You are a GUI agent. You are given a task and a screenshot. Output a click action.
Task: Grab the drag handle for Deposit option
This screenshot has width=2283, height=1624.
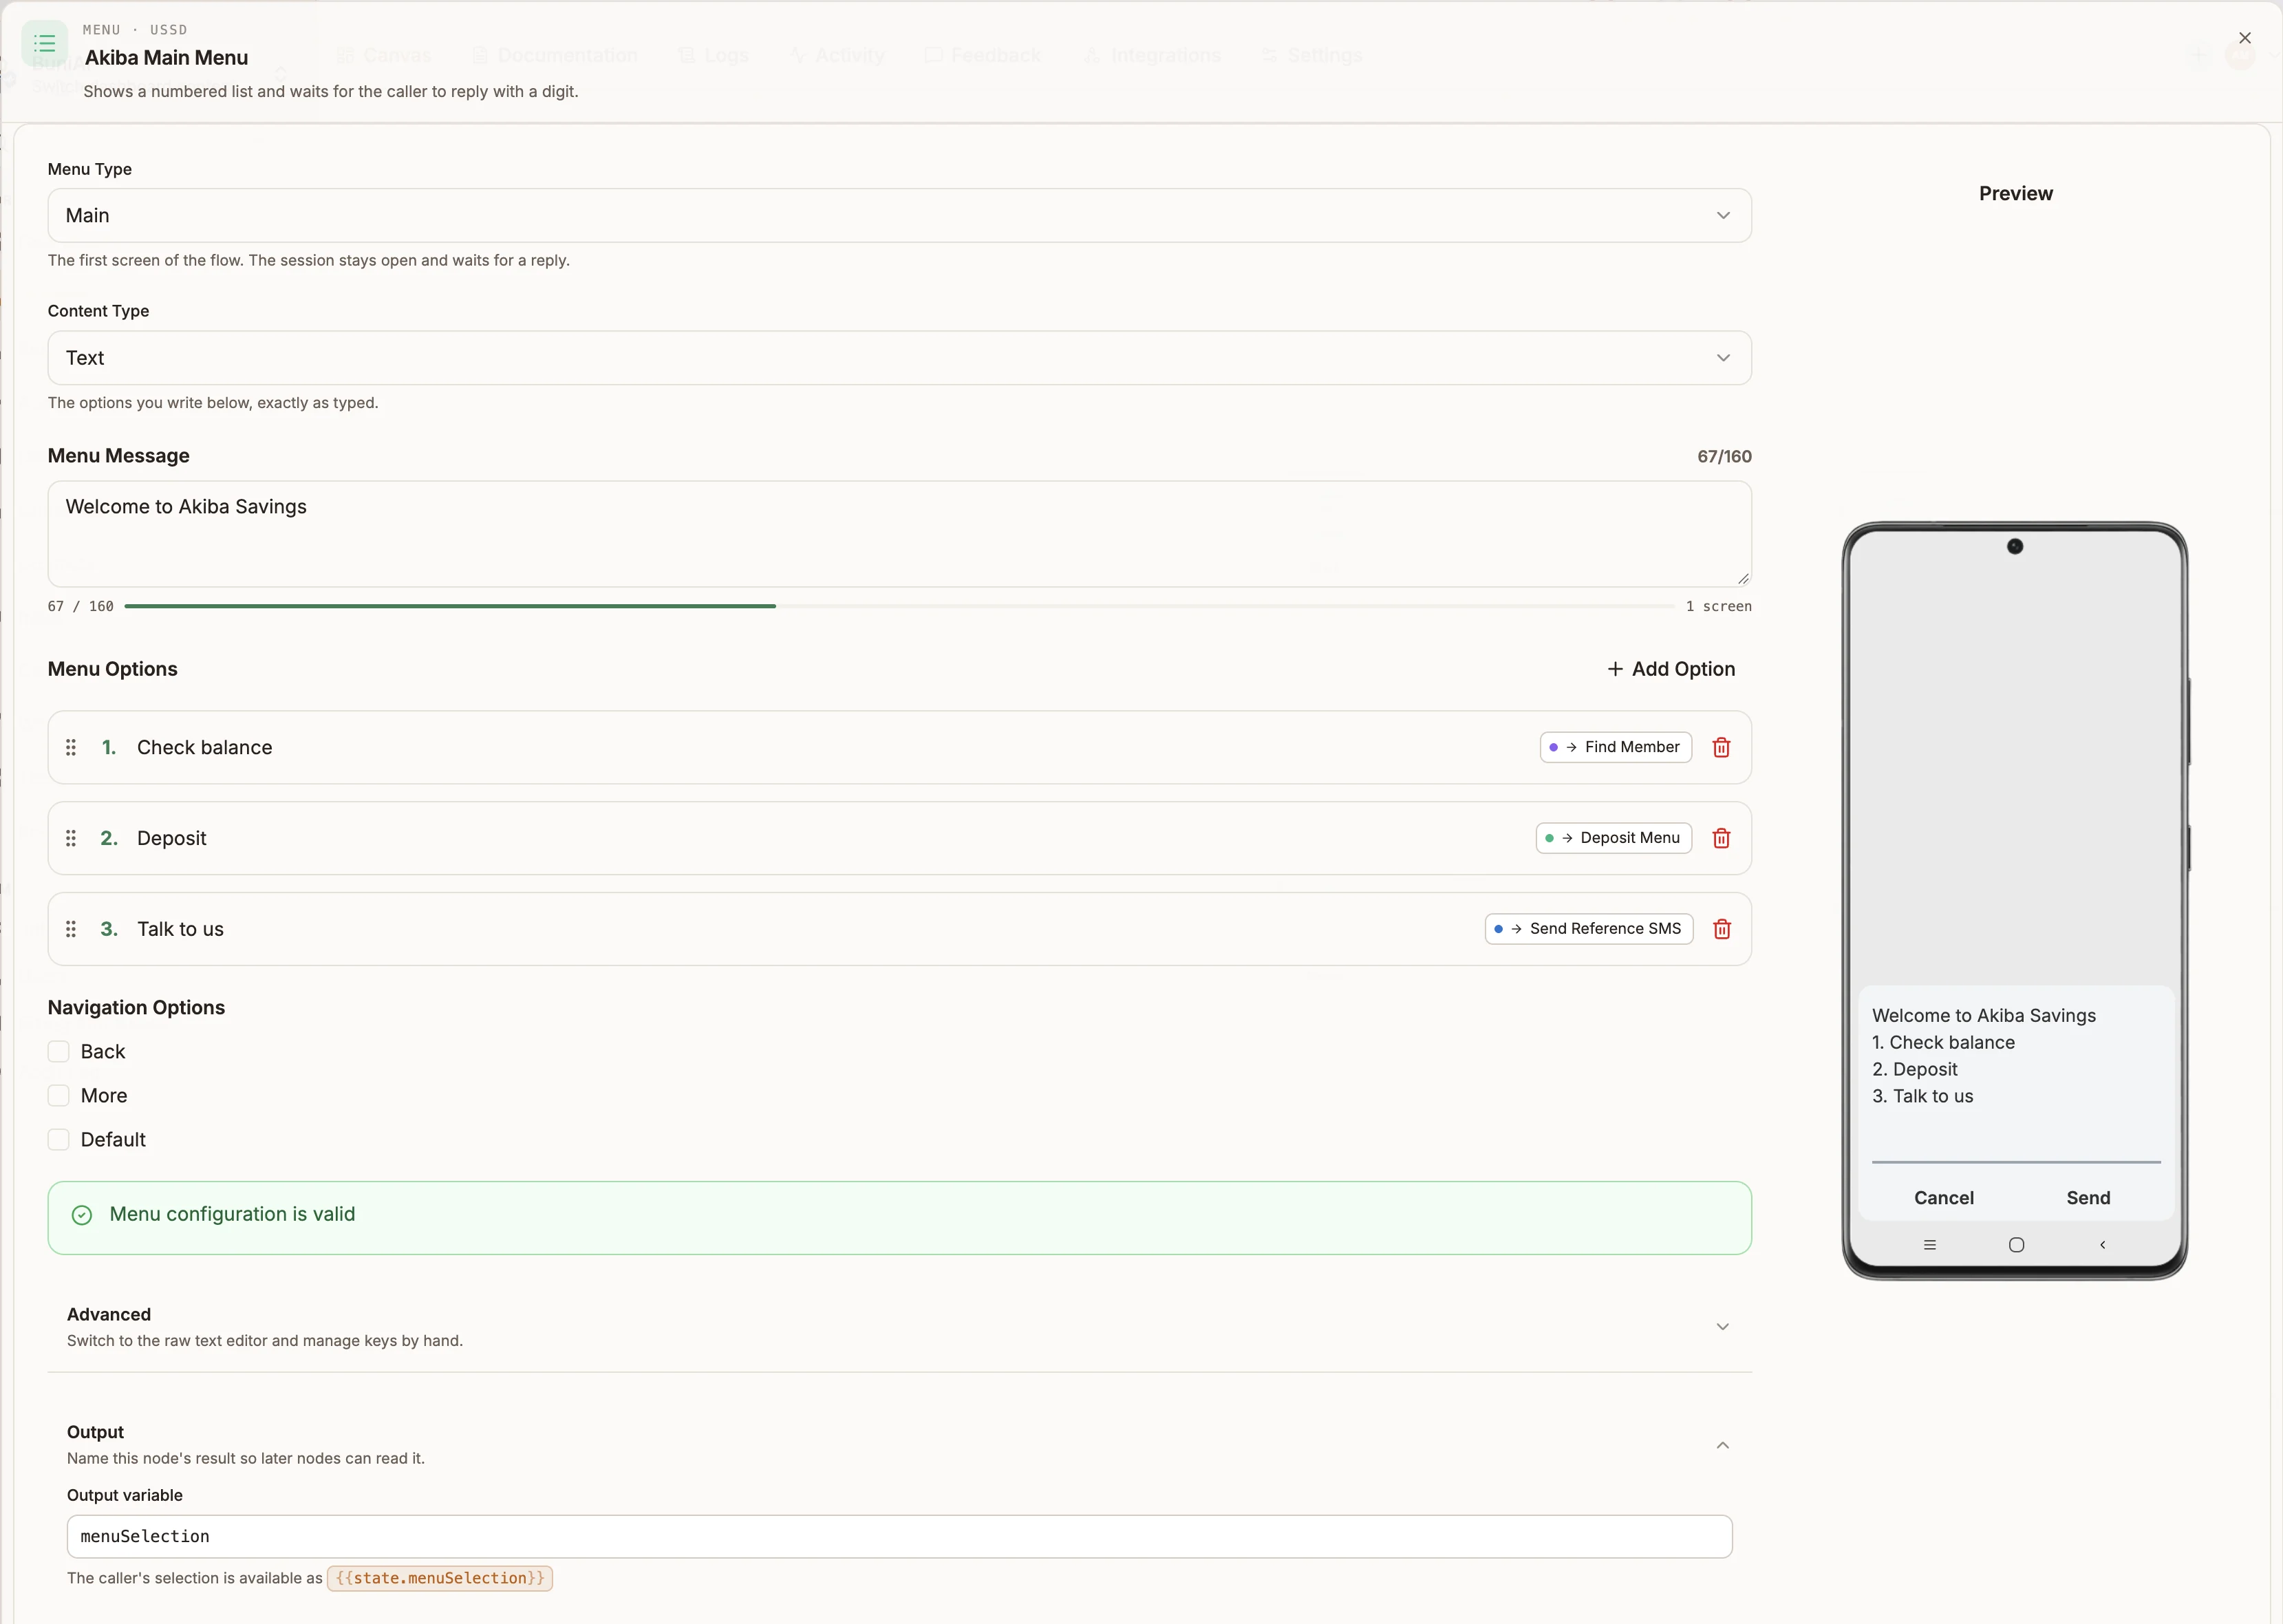pyautogui.click(x=71, y=838)
